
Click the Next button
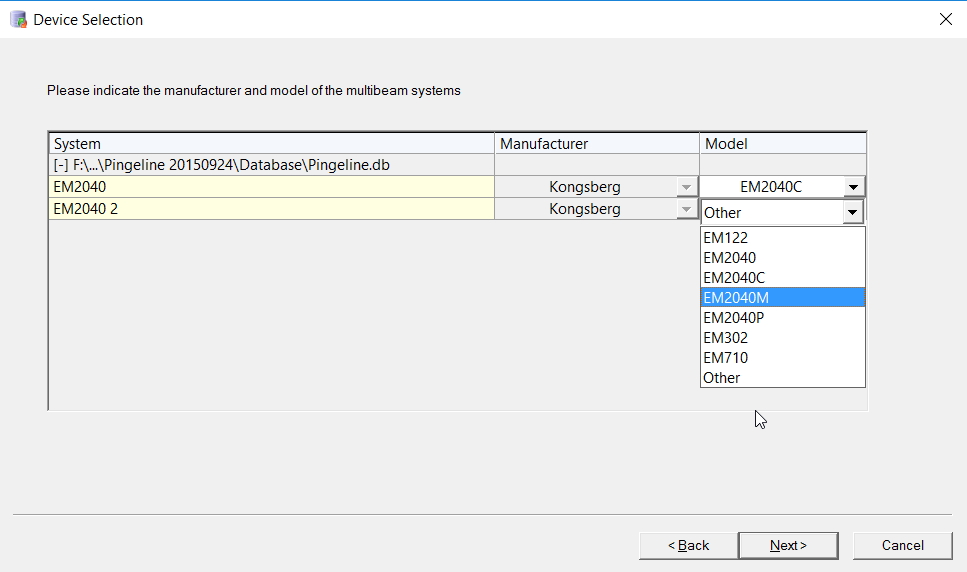tap(788, 545)
